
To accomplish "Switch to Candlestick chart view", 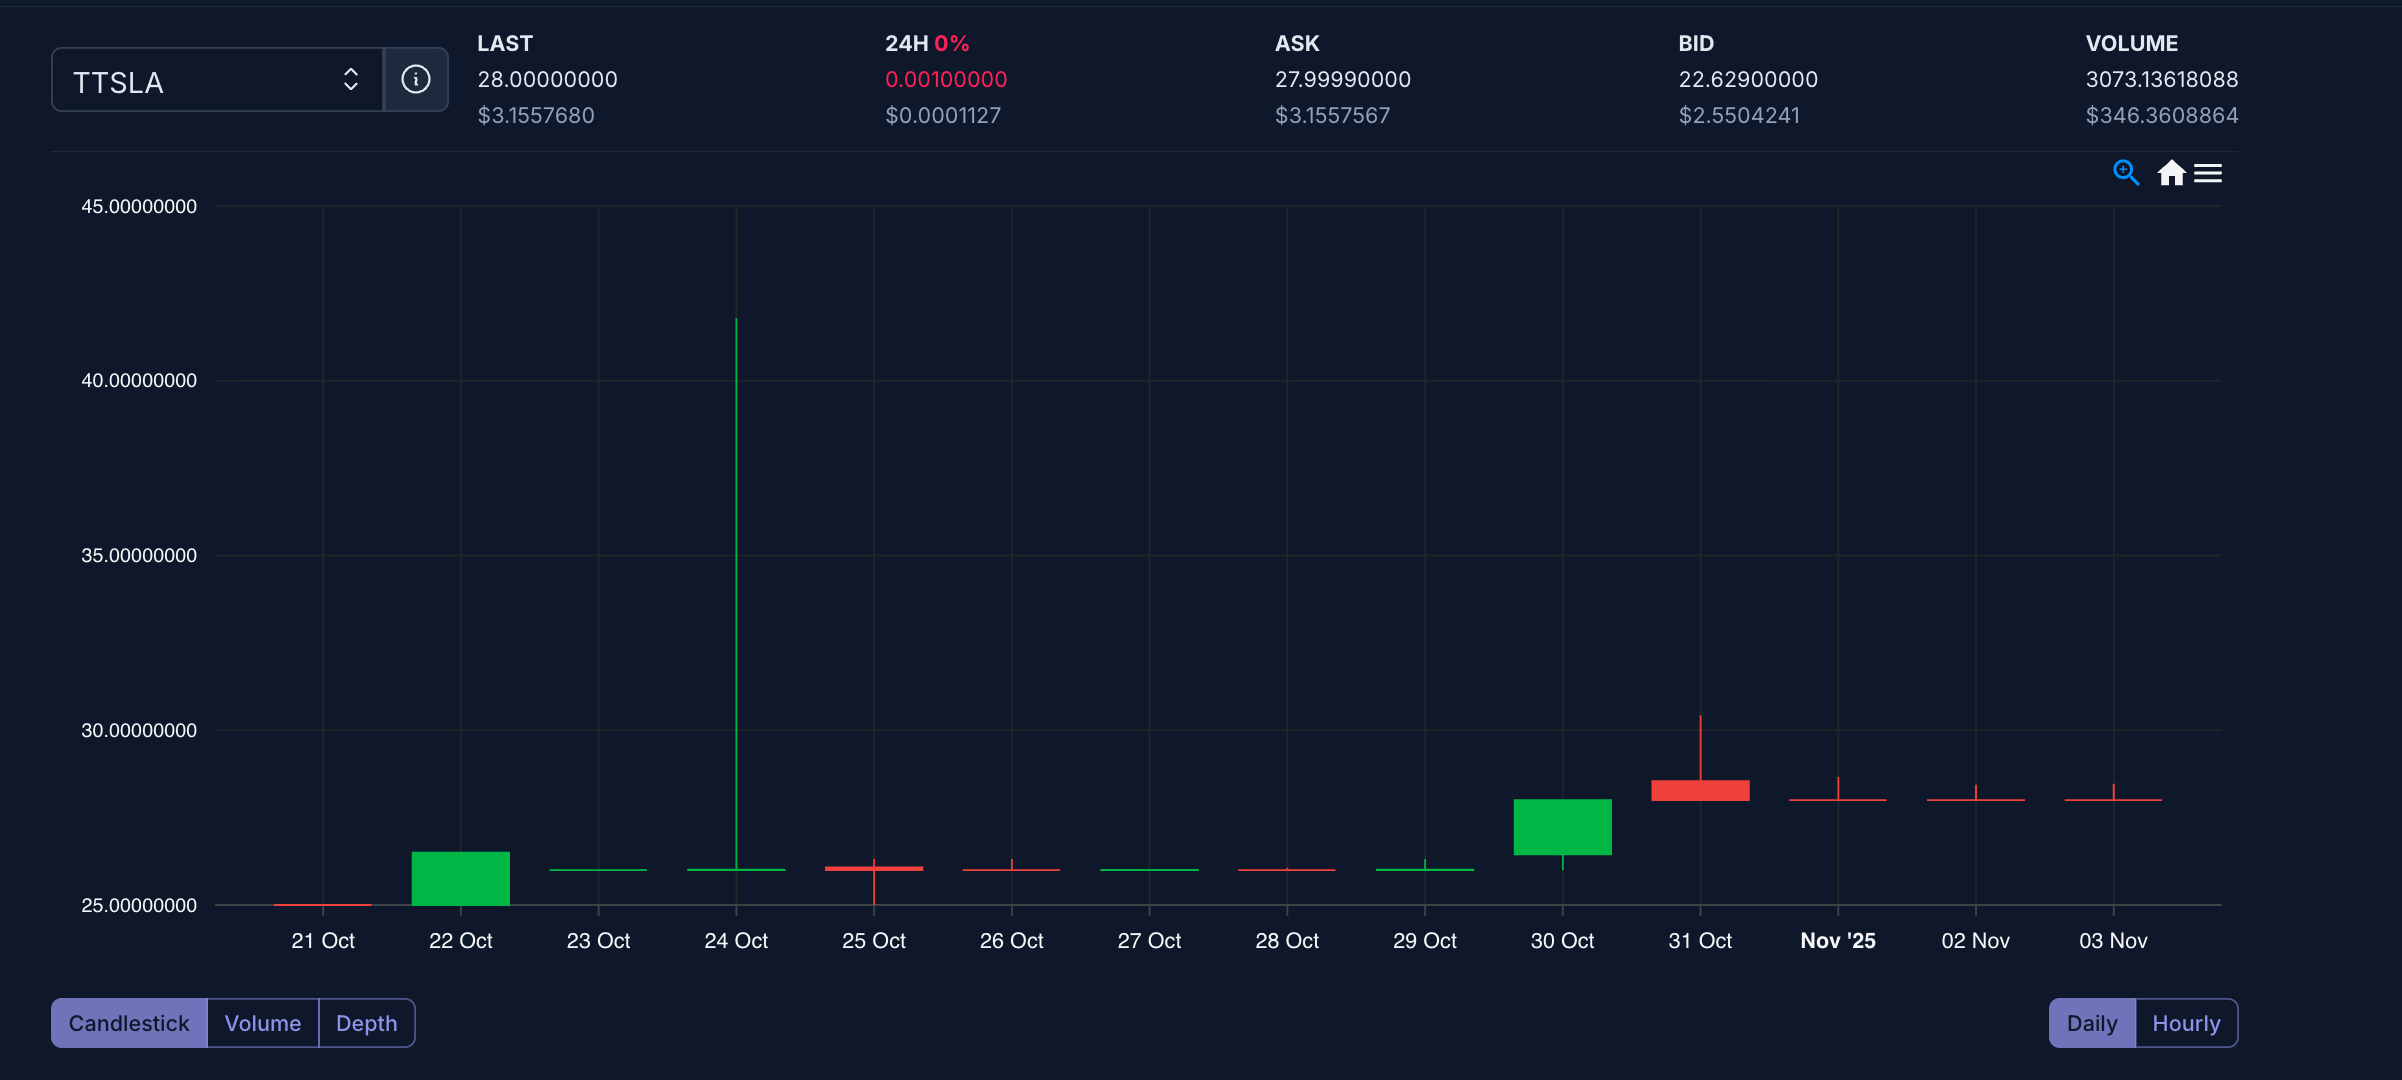I will [129, 1023].
